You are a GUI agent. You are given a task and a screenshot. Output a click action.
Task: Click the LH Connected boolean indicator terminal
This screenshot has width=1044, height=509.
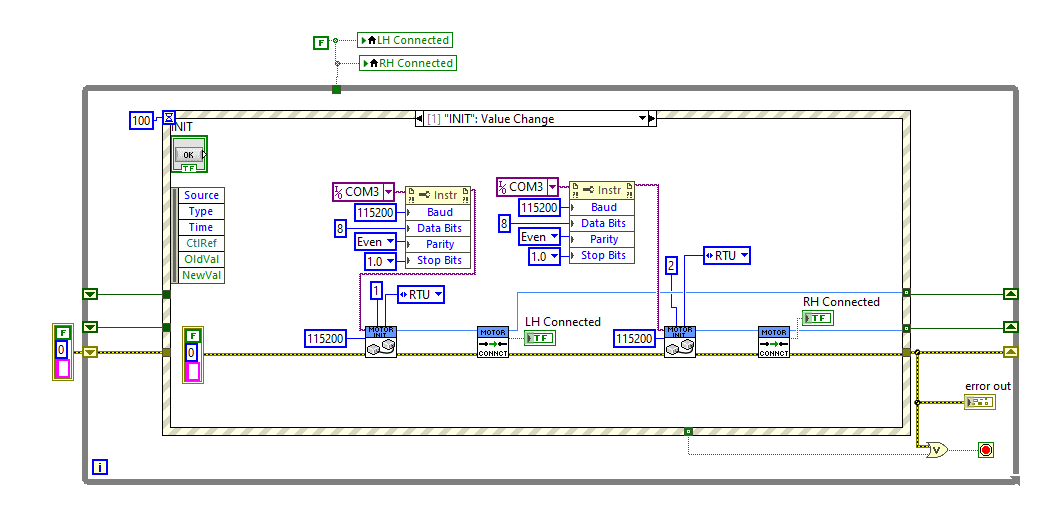point(540,338)
